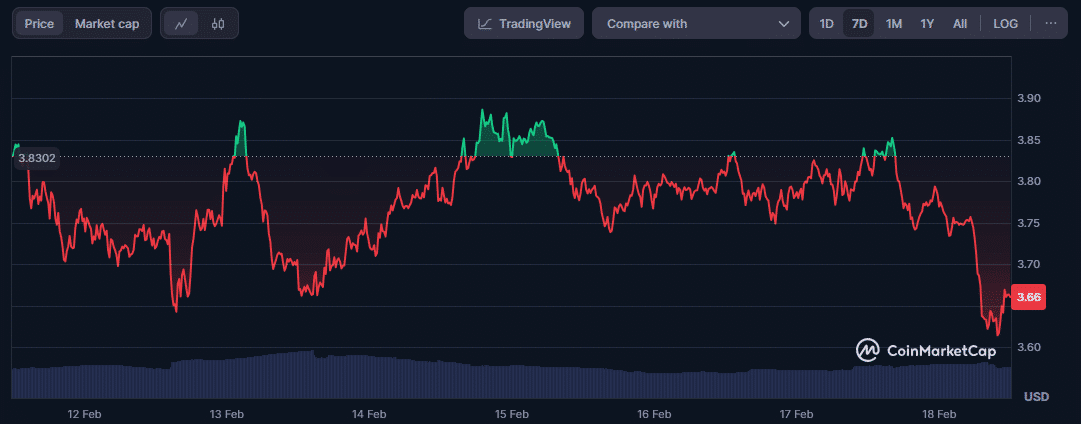The image size is (1081, 424).
Task: Open the three-dots more options menu
Action: click(1050, 24)
